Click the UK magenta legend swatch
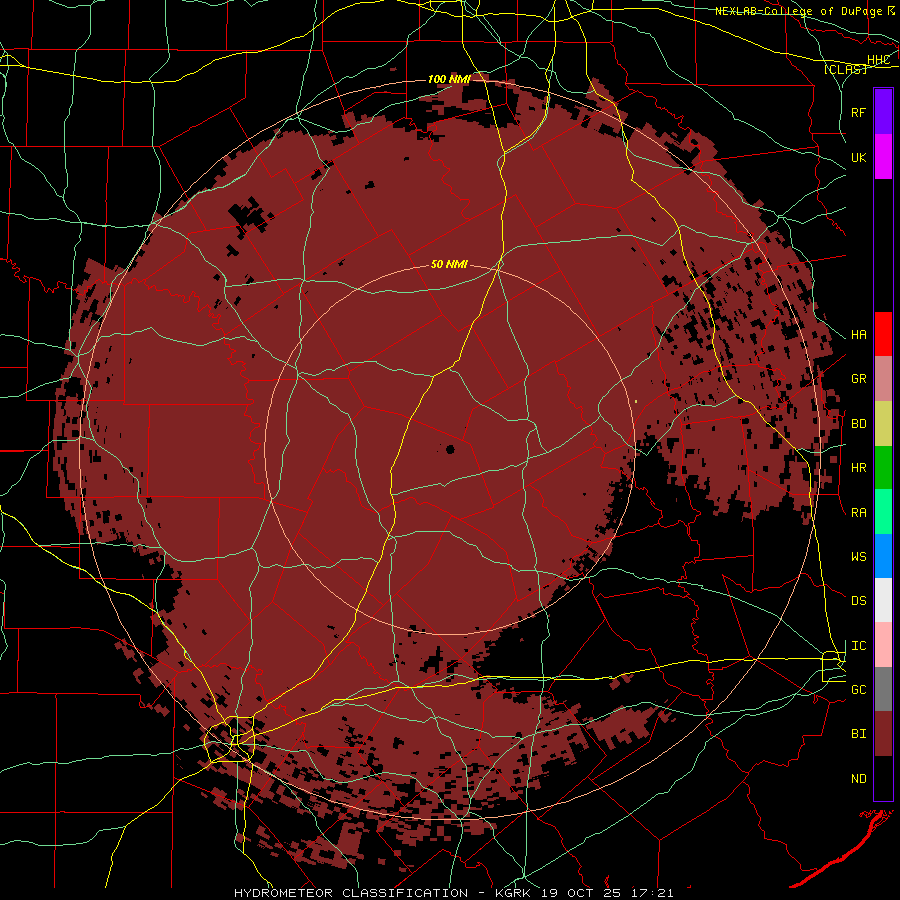This screenshot has height=900, width=900. [x=883, y=157]
